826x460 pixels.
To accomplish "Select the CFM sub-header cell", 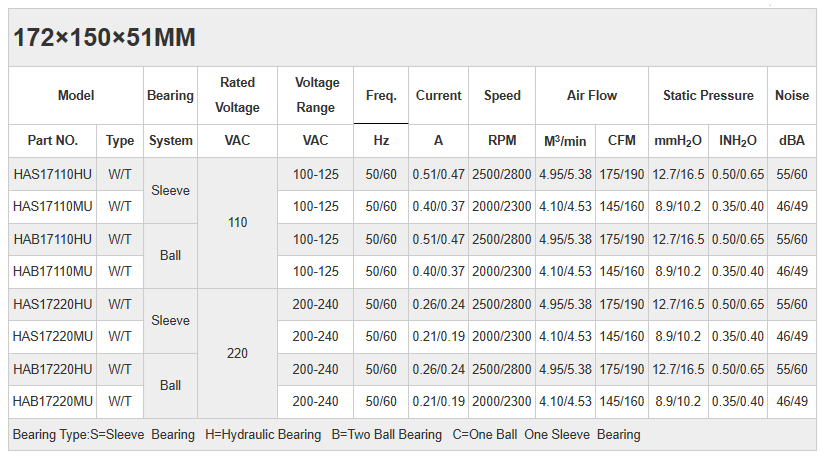I will coord(622,141).
